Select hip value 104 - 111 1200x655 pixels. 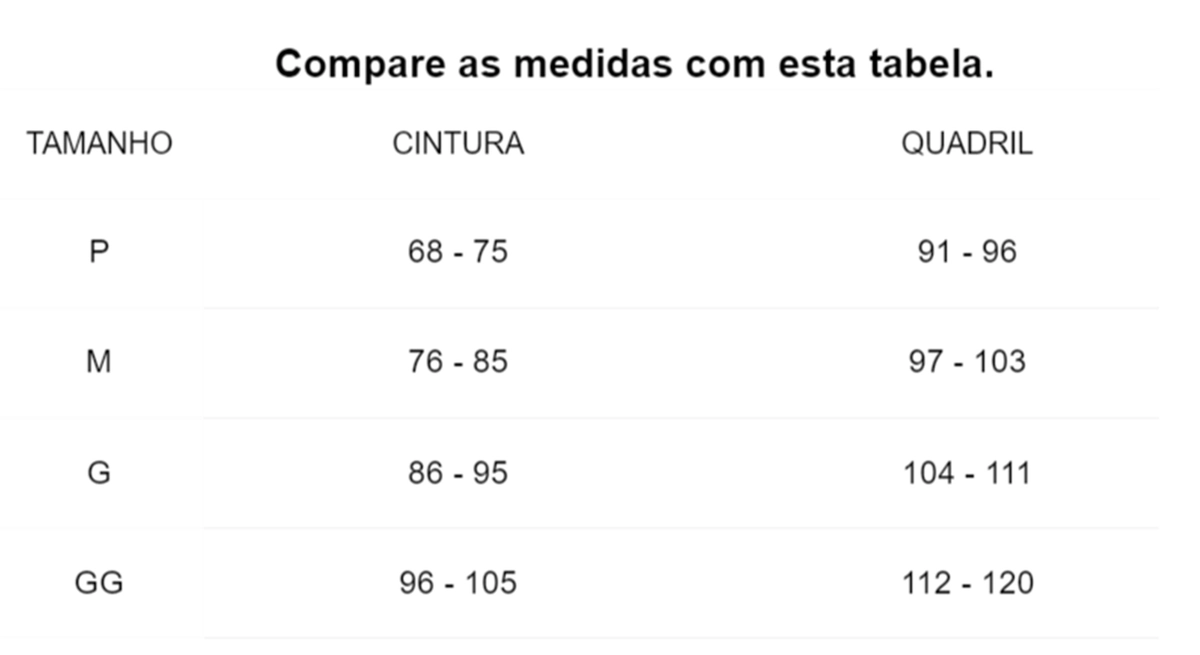967,472
